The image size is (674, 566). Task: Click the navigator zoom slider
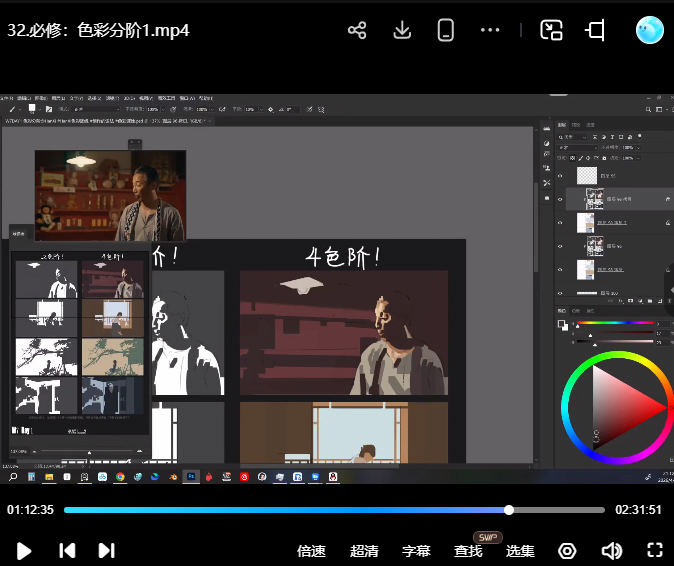(x=89, y=451)
